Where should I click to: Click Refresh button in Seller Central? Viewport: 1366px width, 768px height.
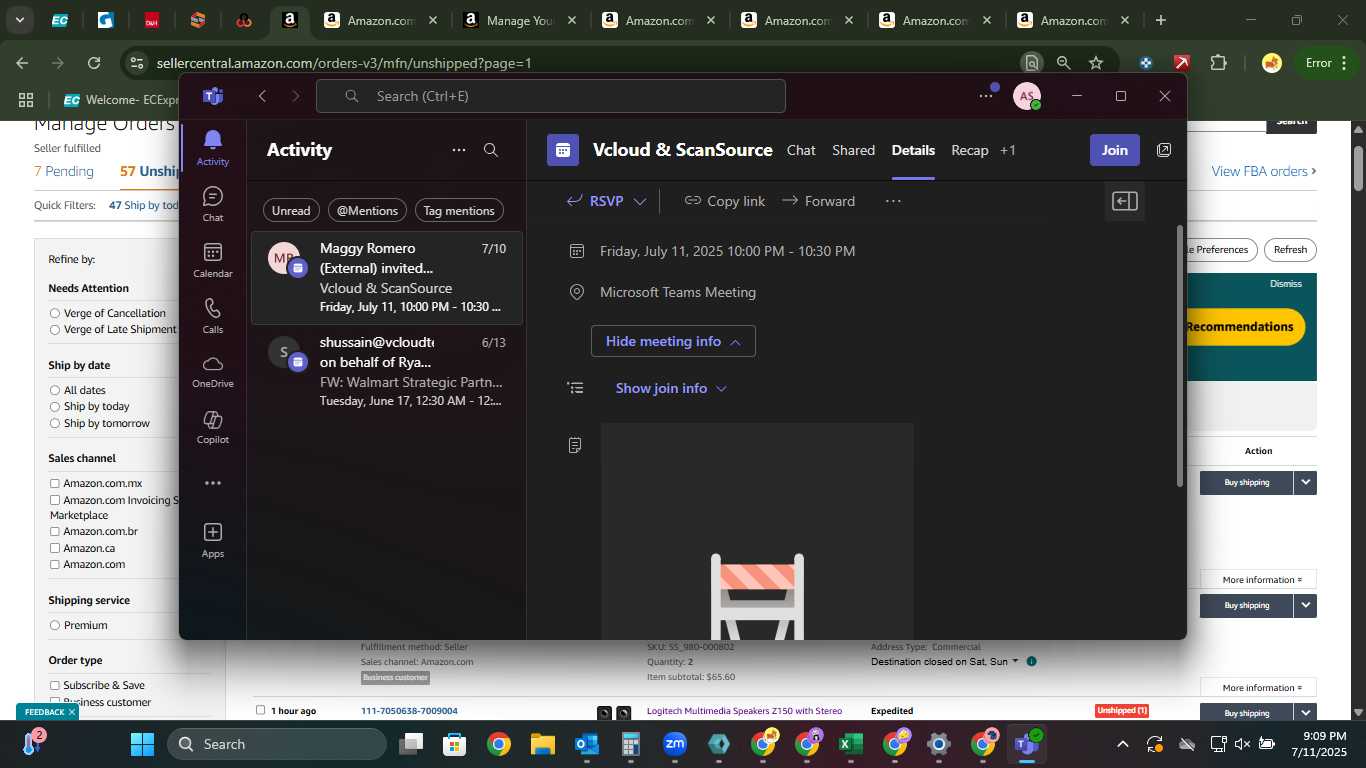(1290, 250)
